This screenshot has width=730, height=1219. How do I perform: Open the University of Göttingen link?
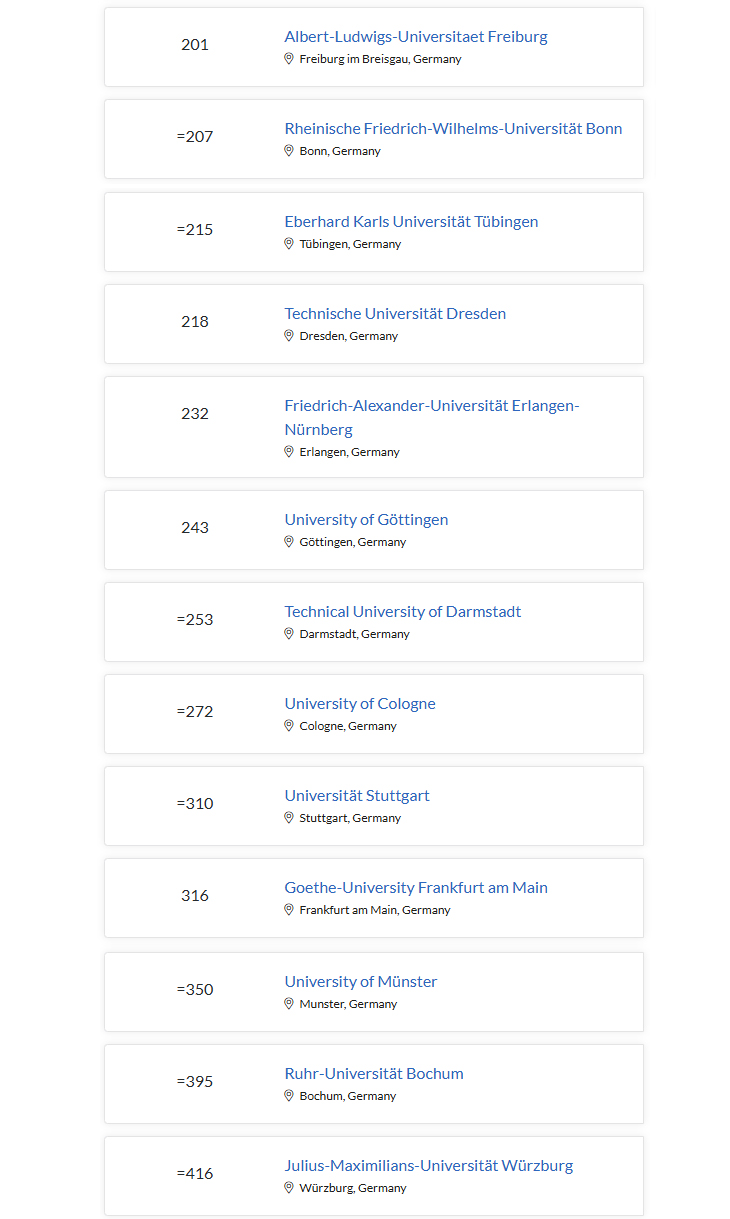[366, 520]
